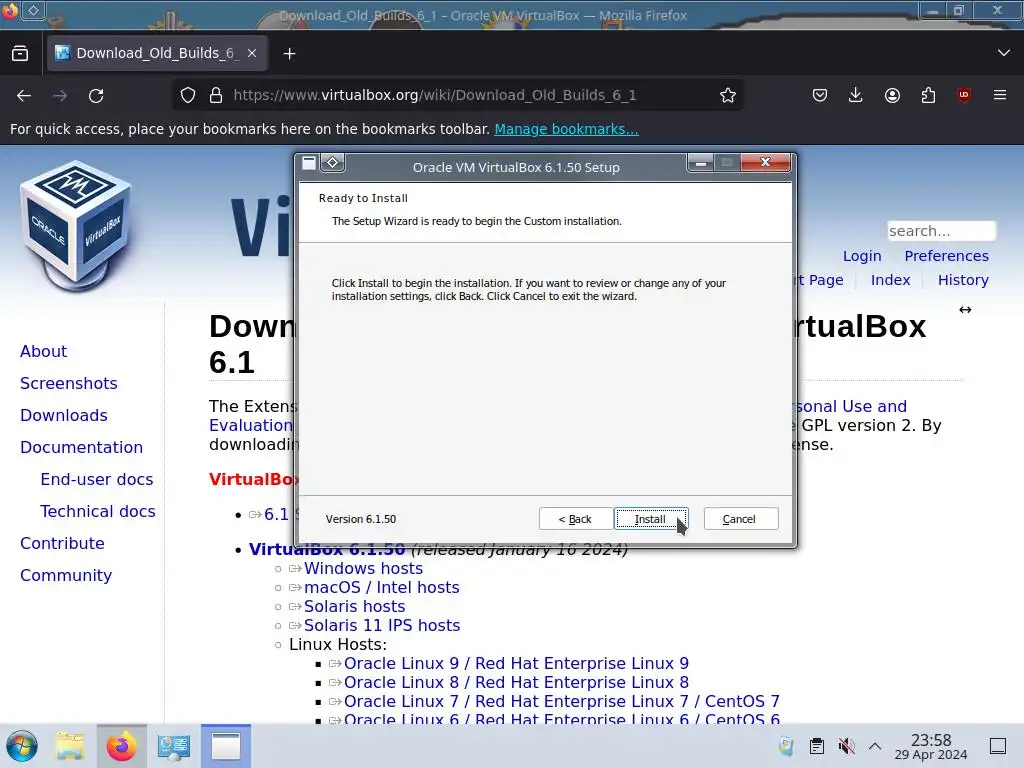Open the Manage bookmarks link
1024x768 pixels.
566,129
